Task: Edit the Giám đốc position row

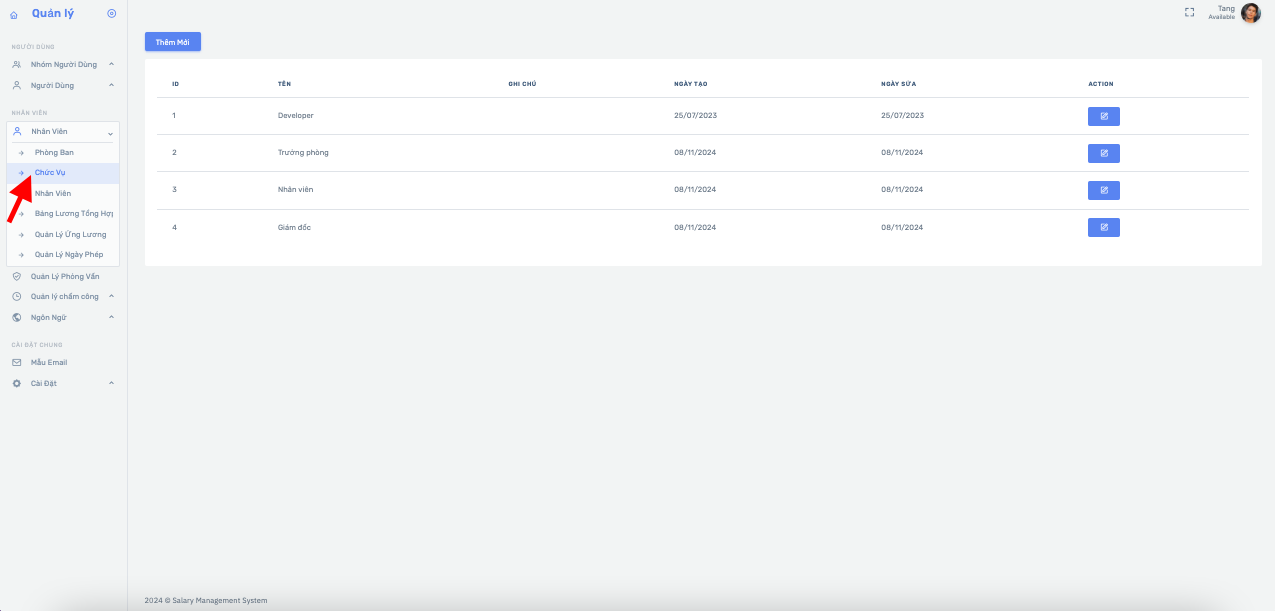Action: point(1103,227)
